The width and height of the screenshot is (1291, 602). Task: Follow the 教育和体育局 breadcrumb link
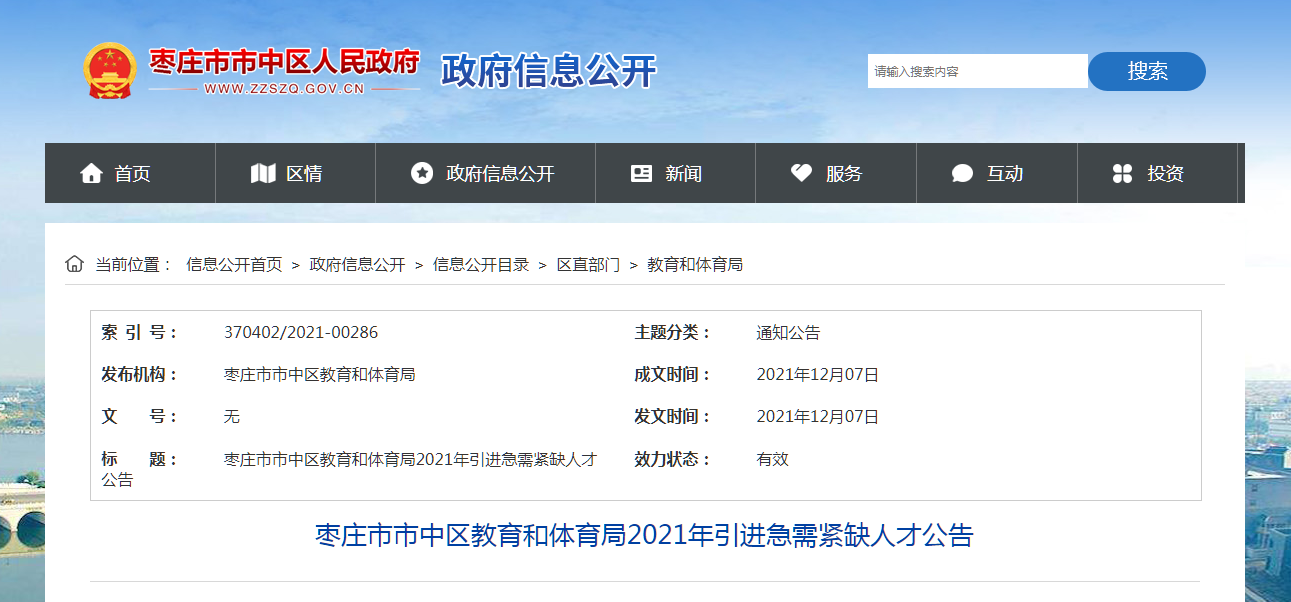695,265
